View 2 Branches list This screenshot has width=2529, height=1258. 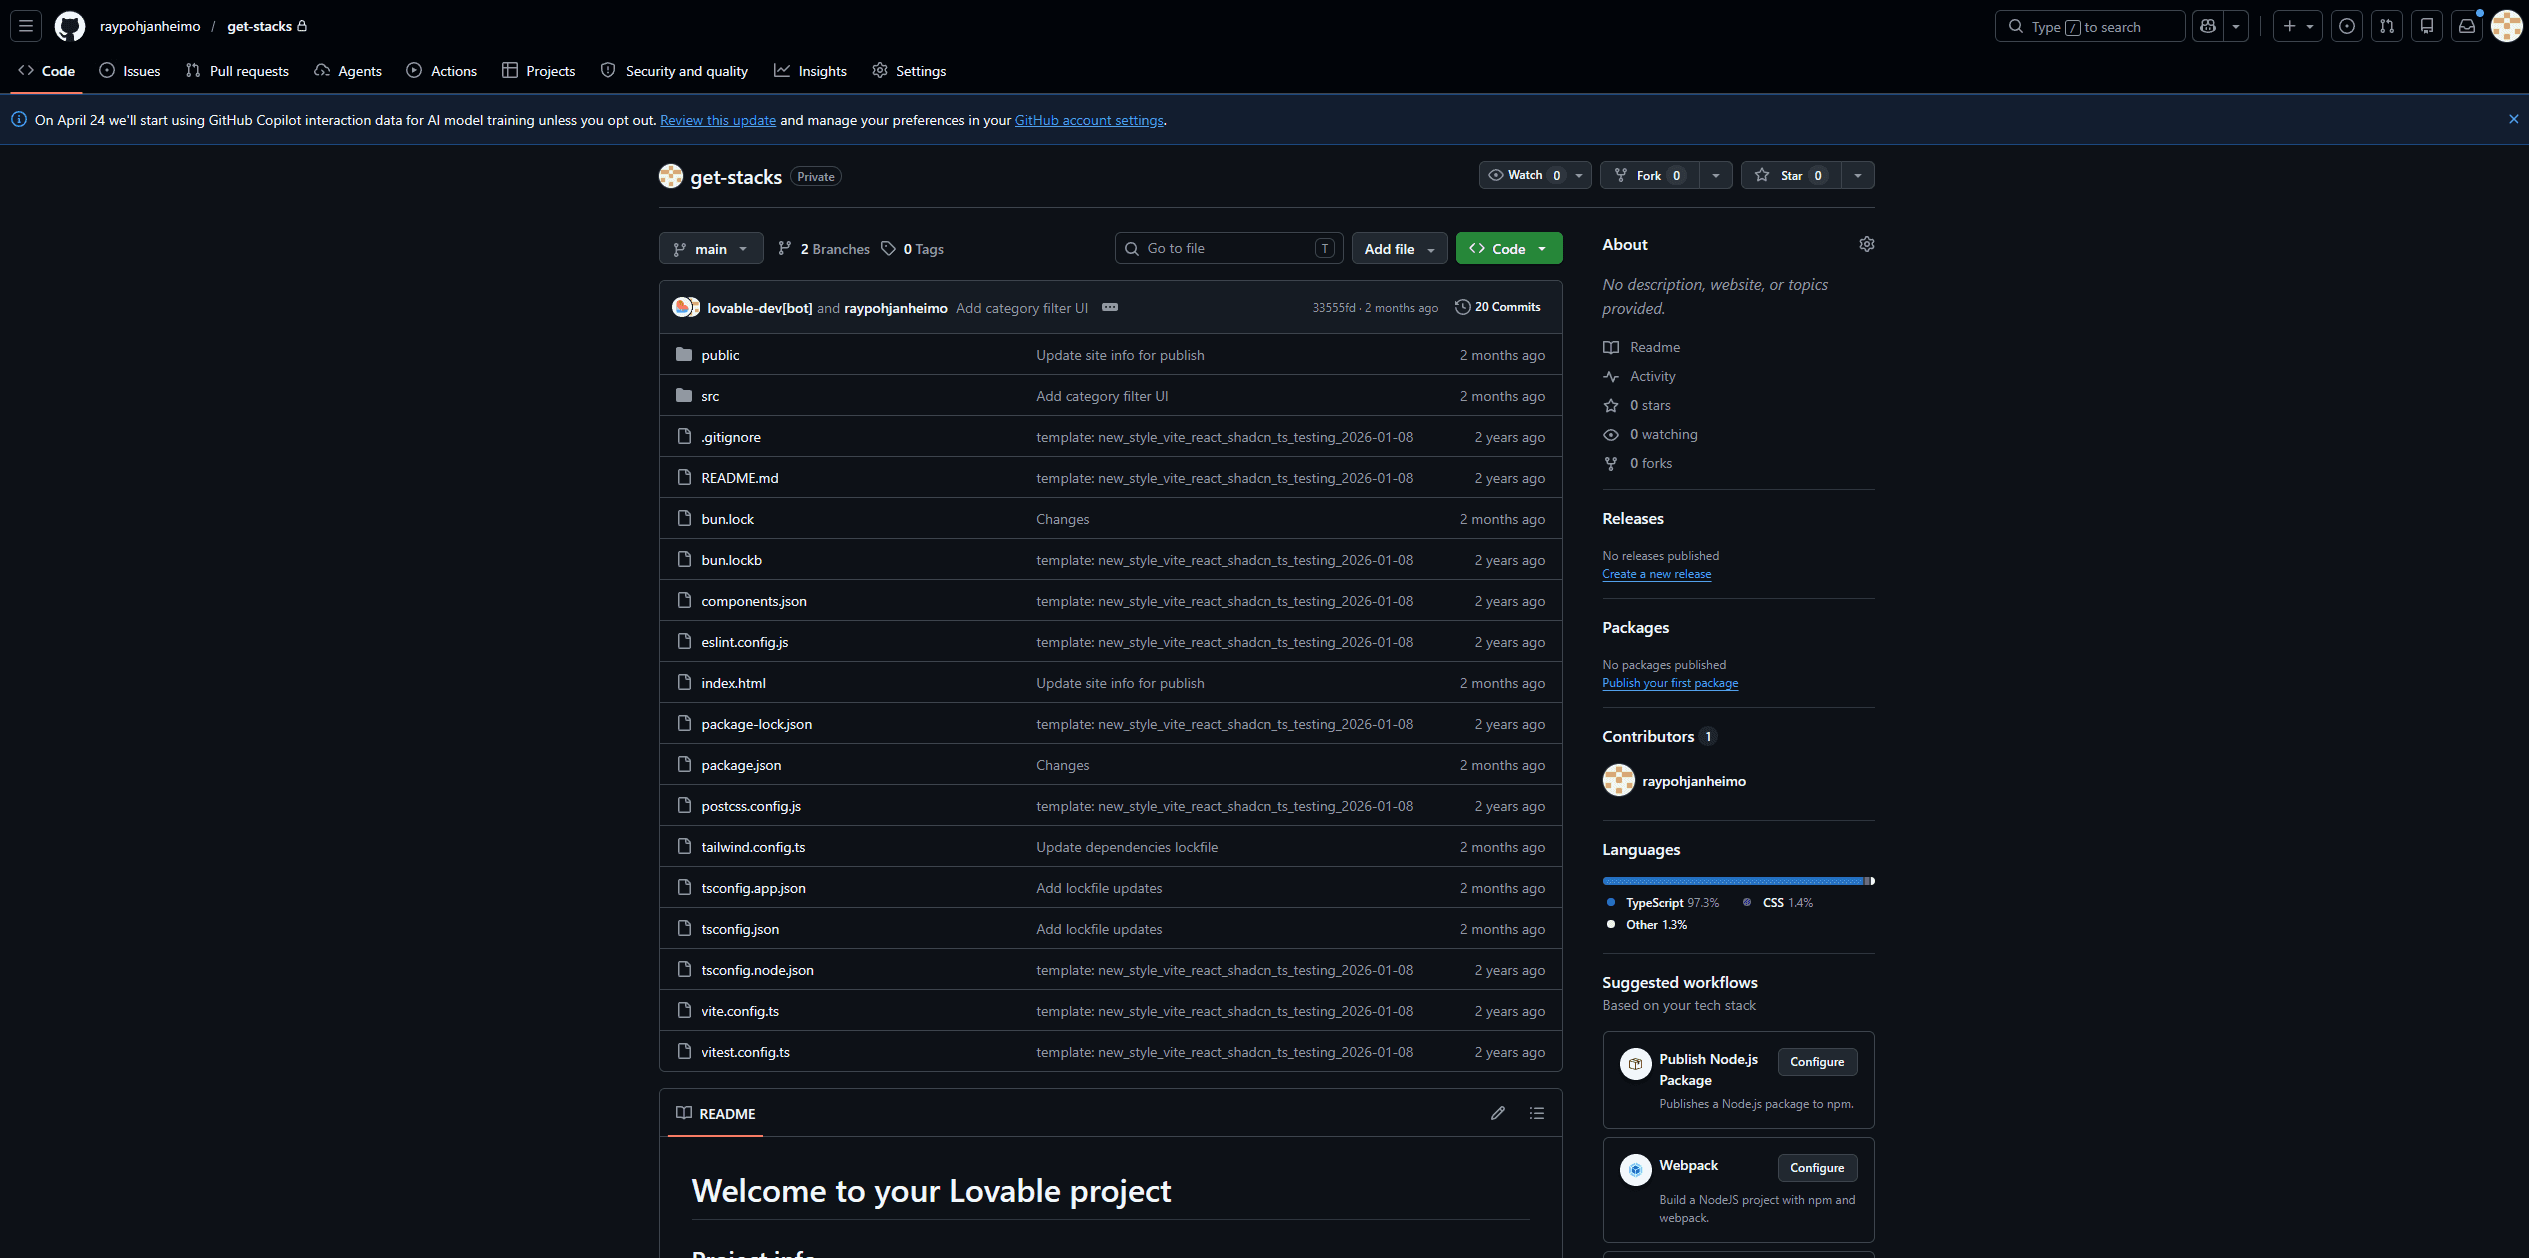click(824, 249)
